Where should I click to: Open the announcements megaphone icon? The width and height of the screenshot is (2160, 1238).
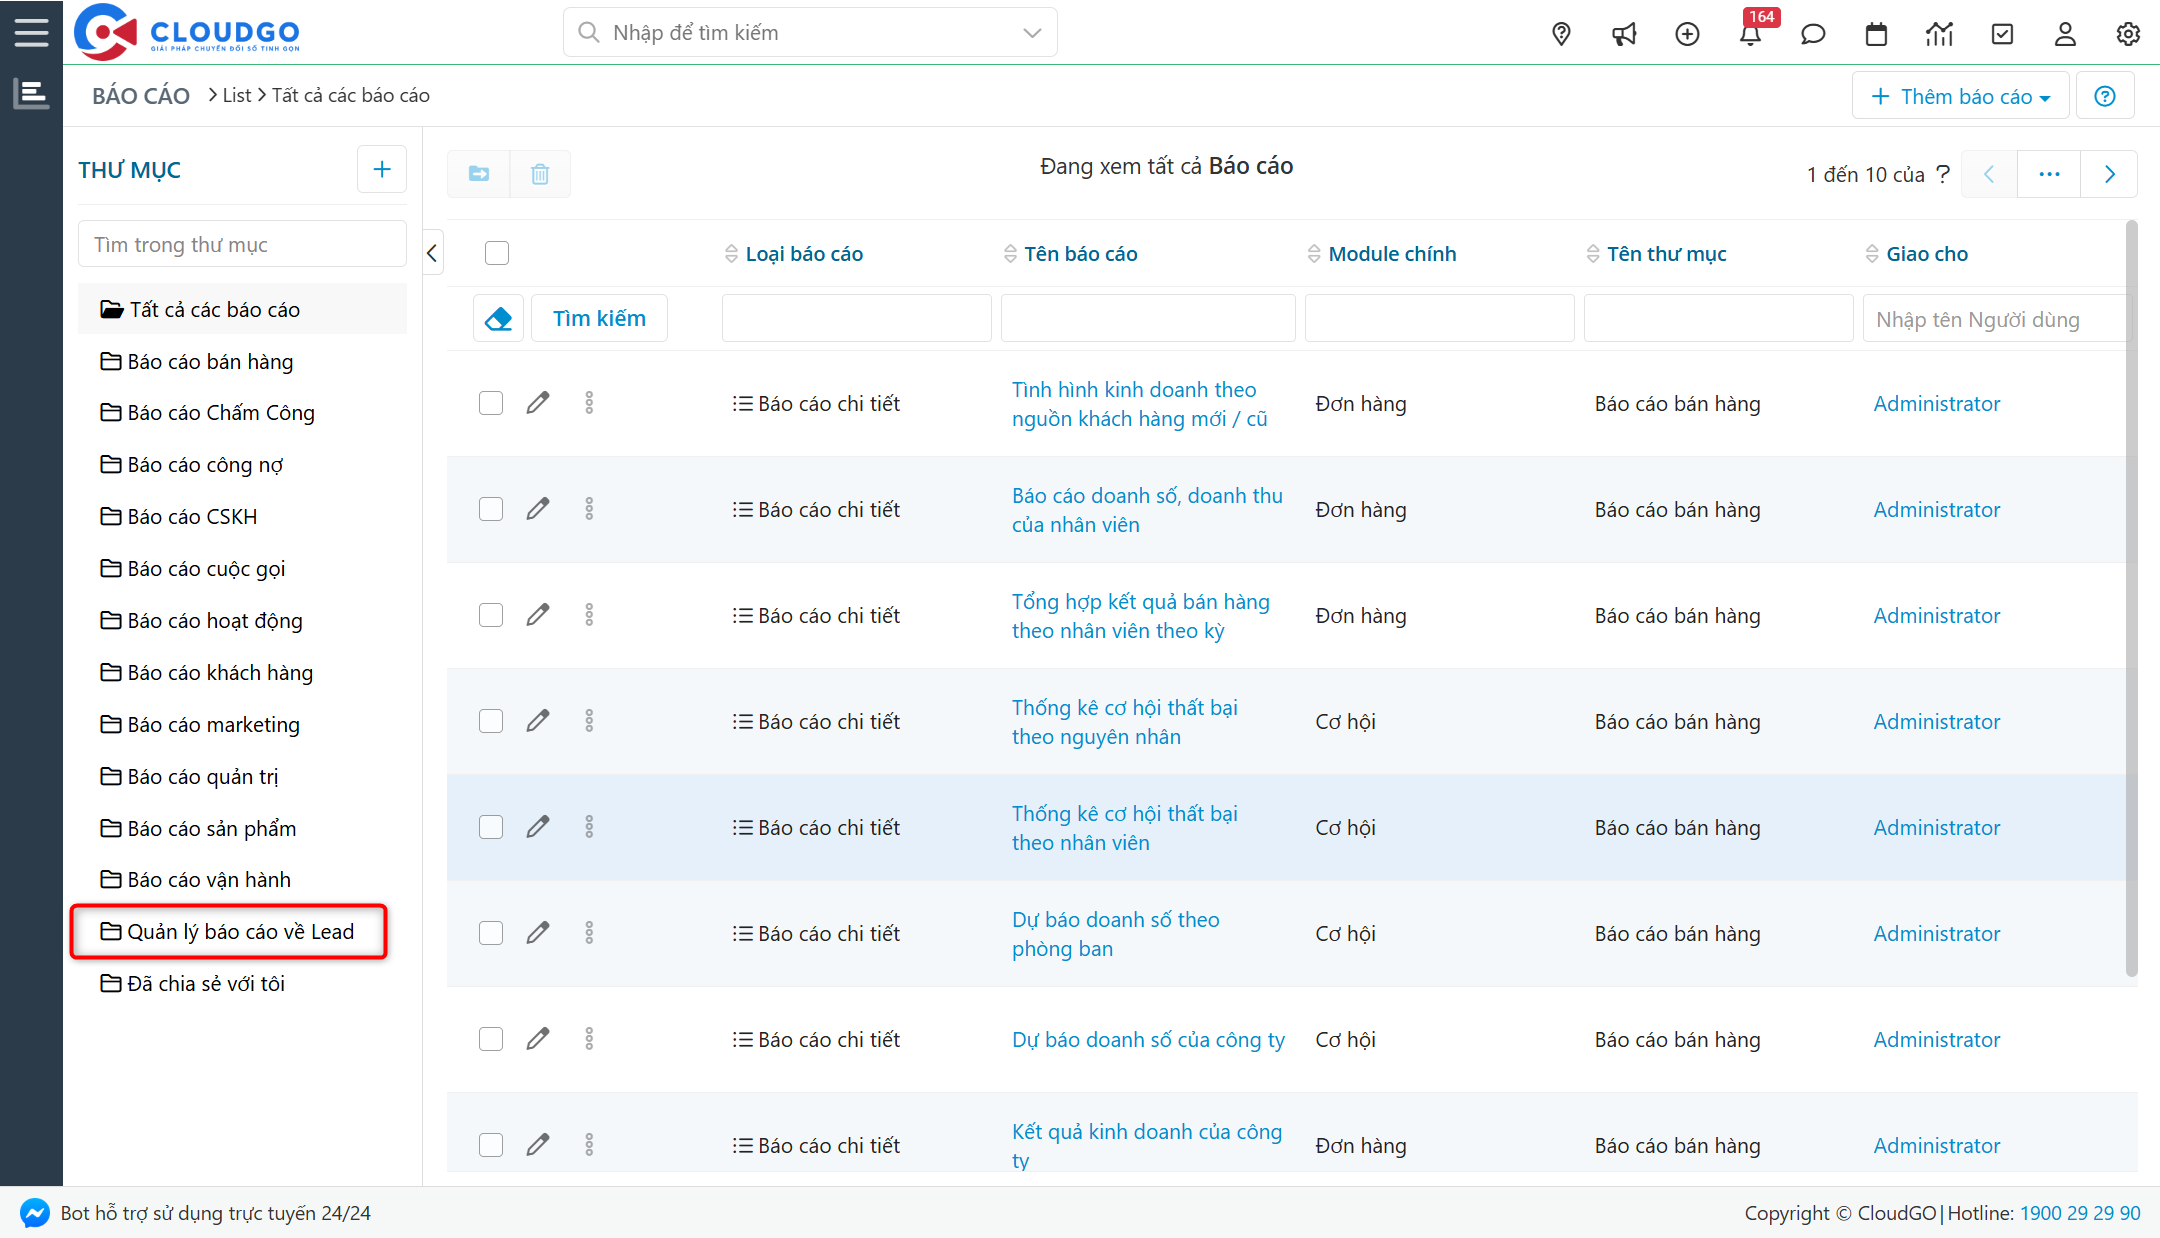pos(1624,35)
